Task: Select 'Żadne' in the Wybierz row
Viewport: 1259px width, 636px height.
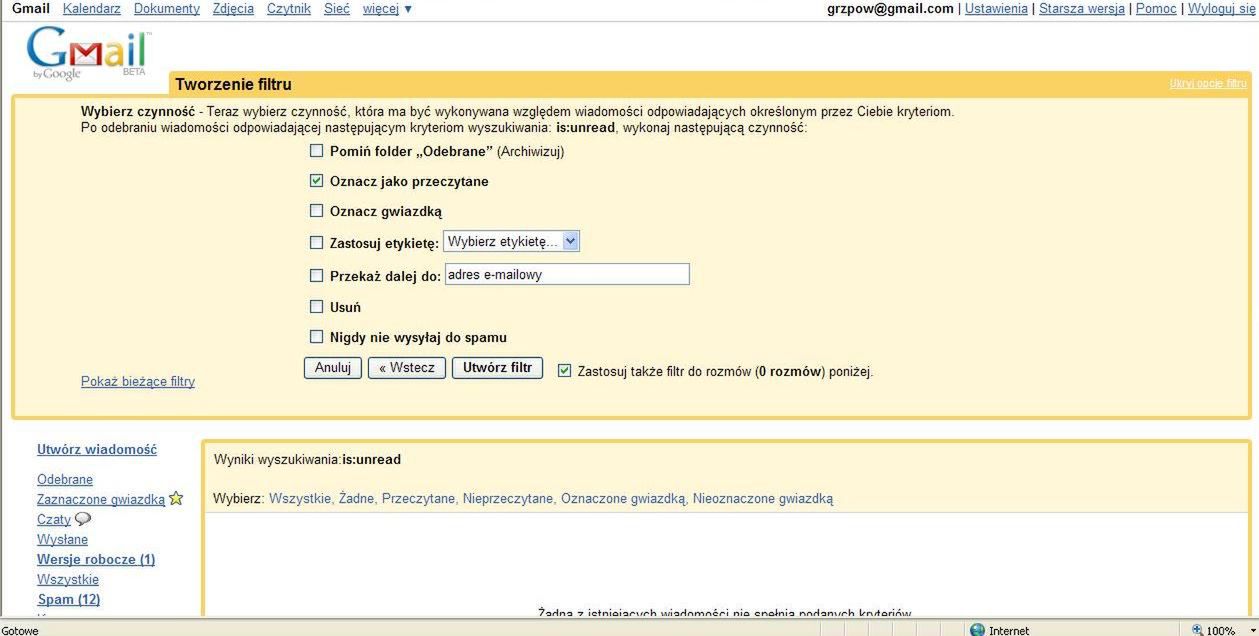Action: [356, 498]
